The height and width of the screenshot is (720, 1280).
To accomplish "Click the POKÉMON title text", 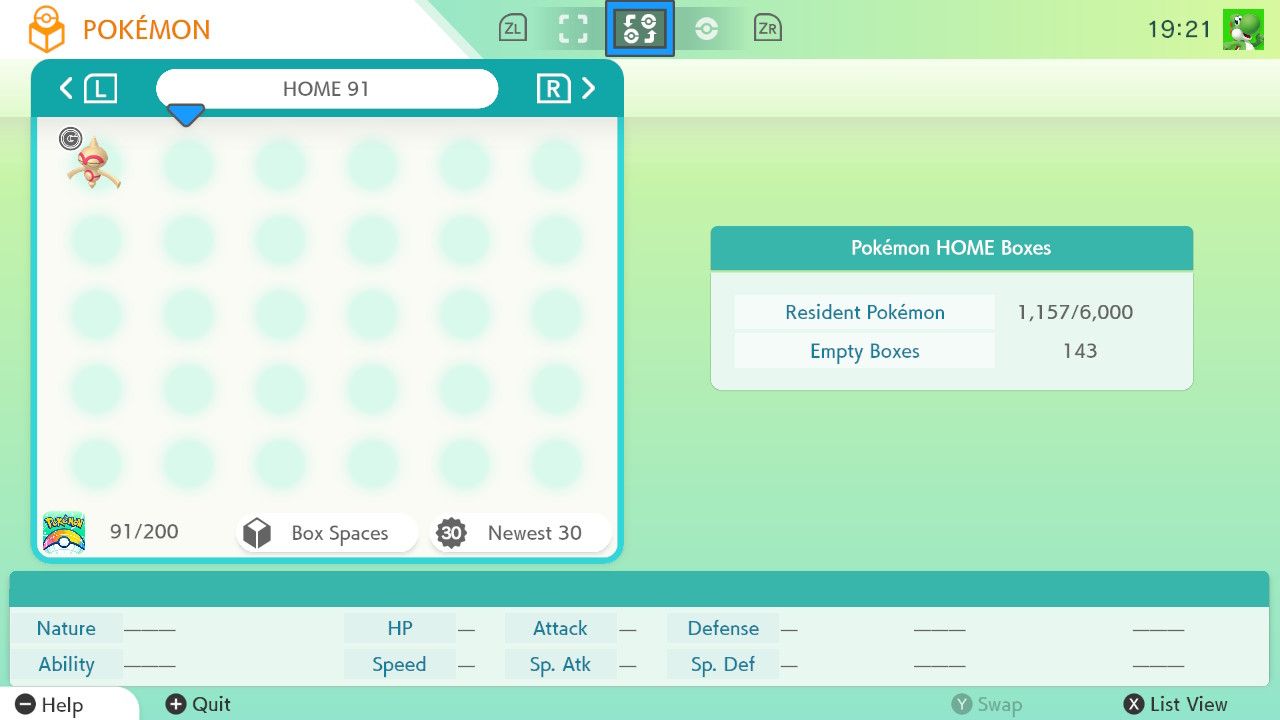I will pyautogui.click(x=146, y=30).
